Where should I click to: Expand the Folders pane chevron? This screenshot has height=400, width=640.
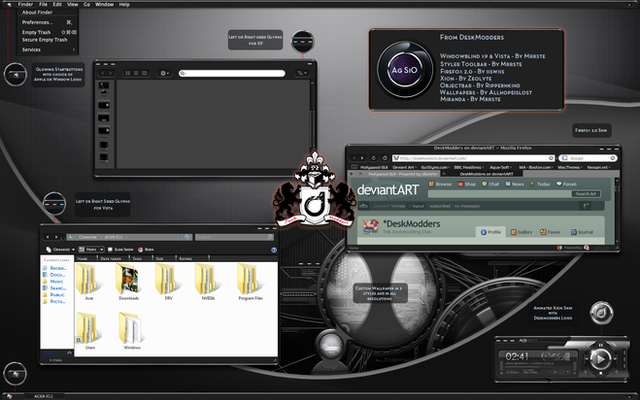pos(69,353)
